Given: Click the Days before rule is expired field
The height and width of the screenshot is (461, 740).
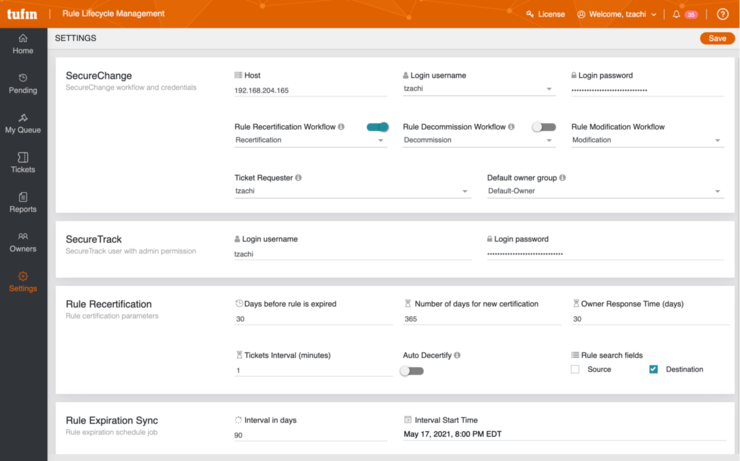Looking at the screenshot, I should [313, 319].
